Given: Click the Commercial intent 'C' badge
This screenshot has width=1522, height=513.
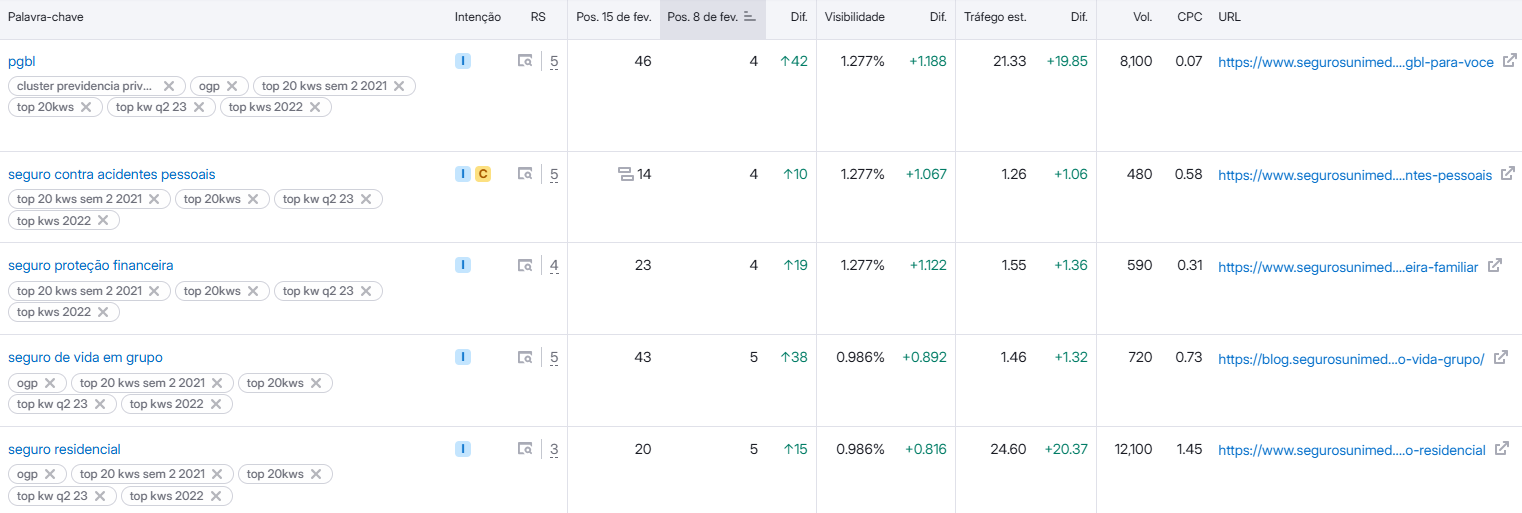Looking at the screenshot, I should pos(482,174).
